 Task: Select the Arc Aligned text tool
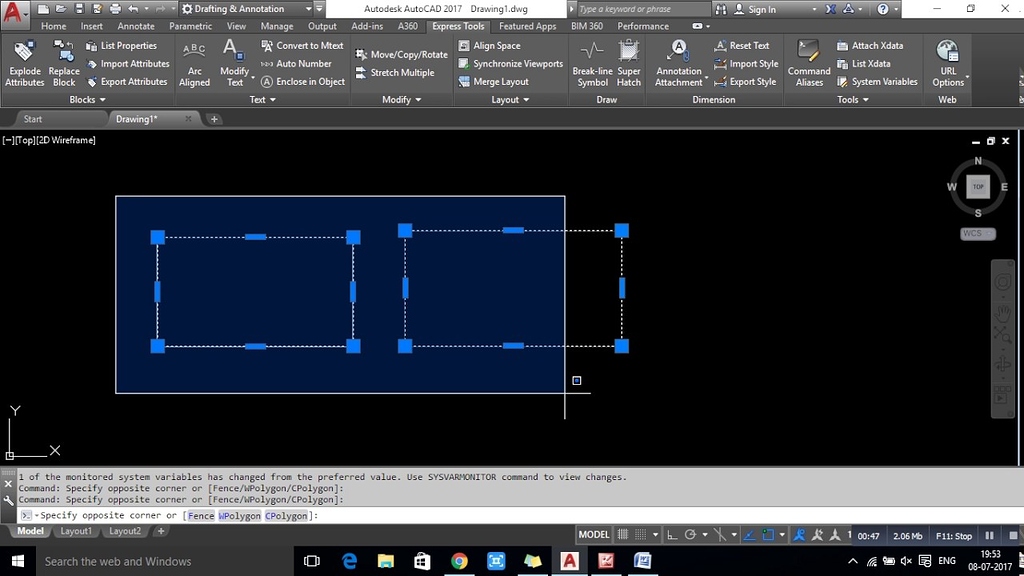point(194,62)
